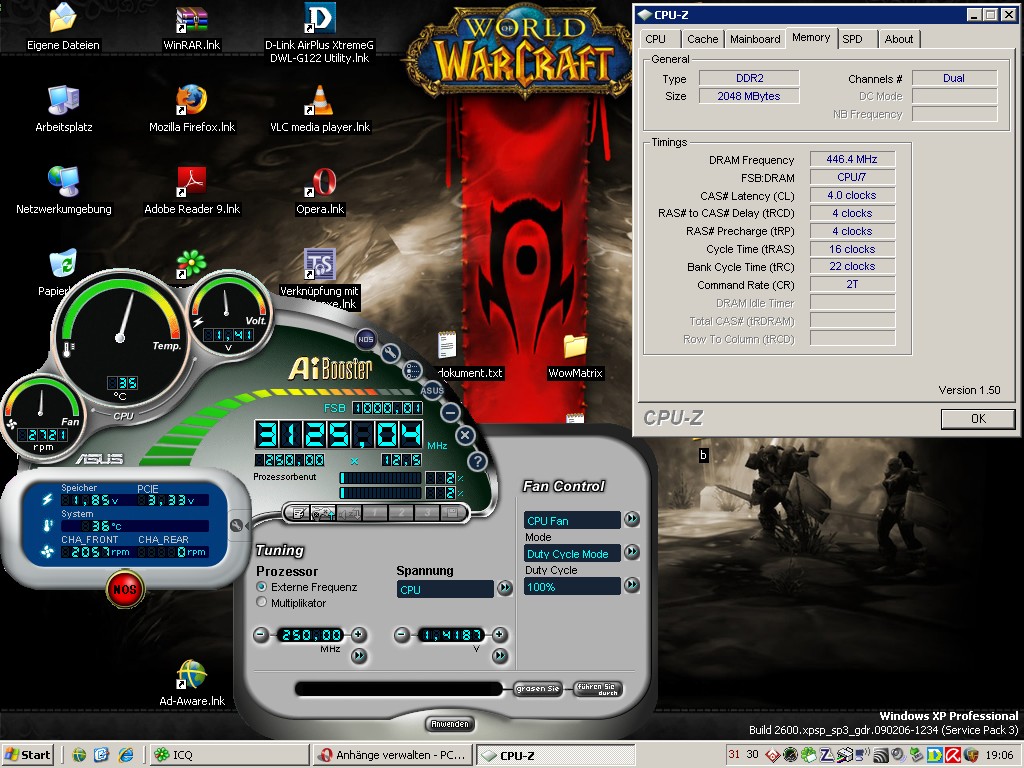
Task: Select the Multiplikator radio option
Action: (262, 602)
